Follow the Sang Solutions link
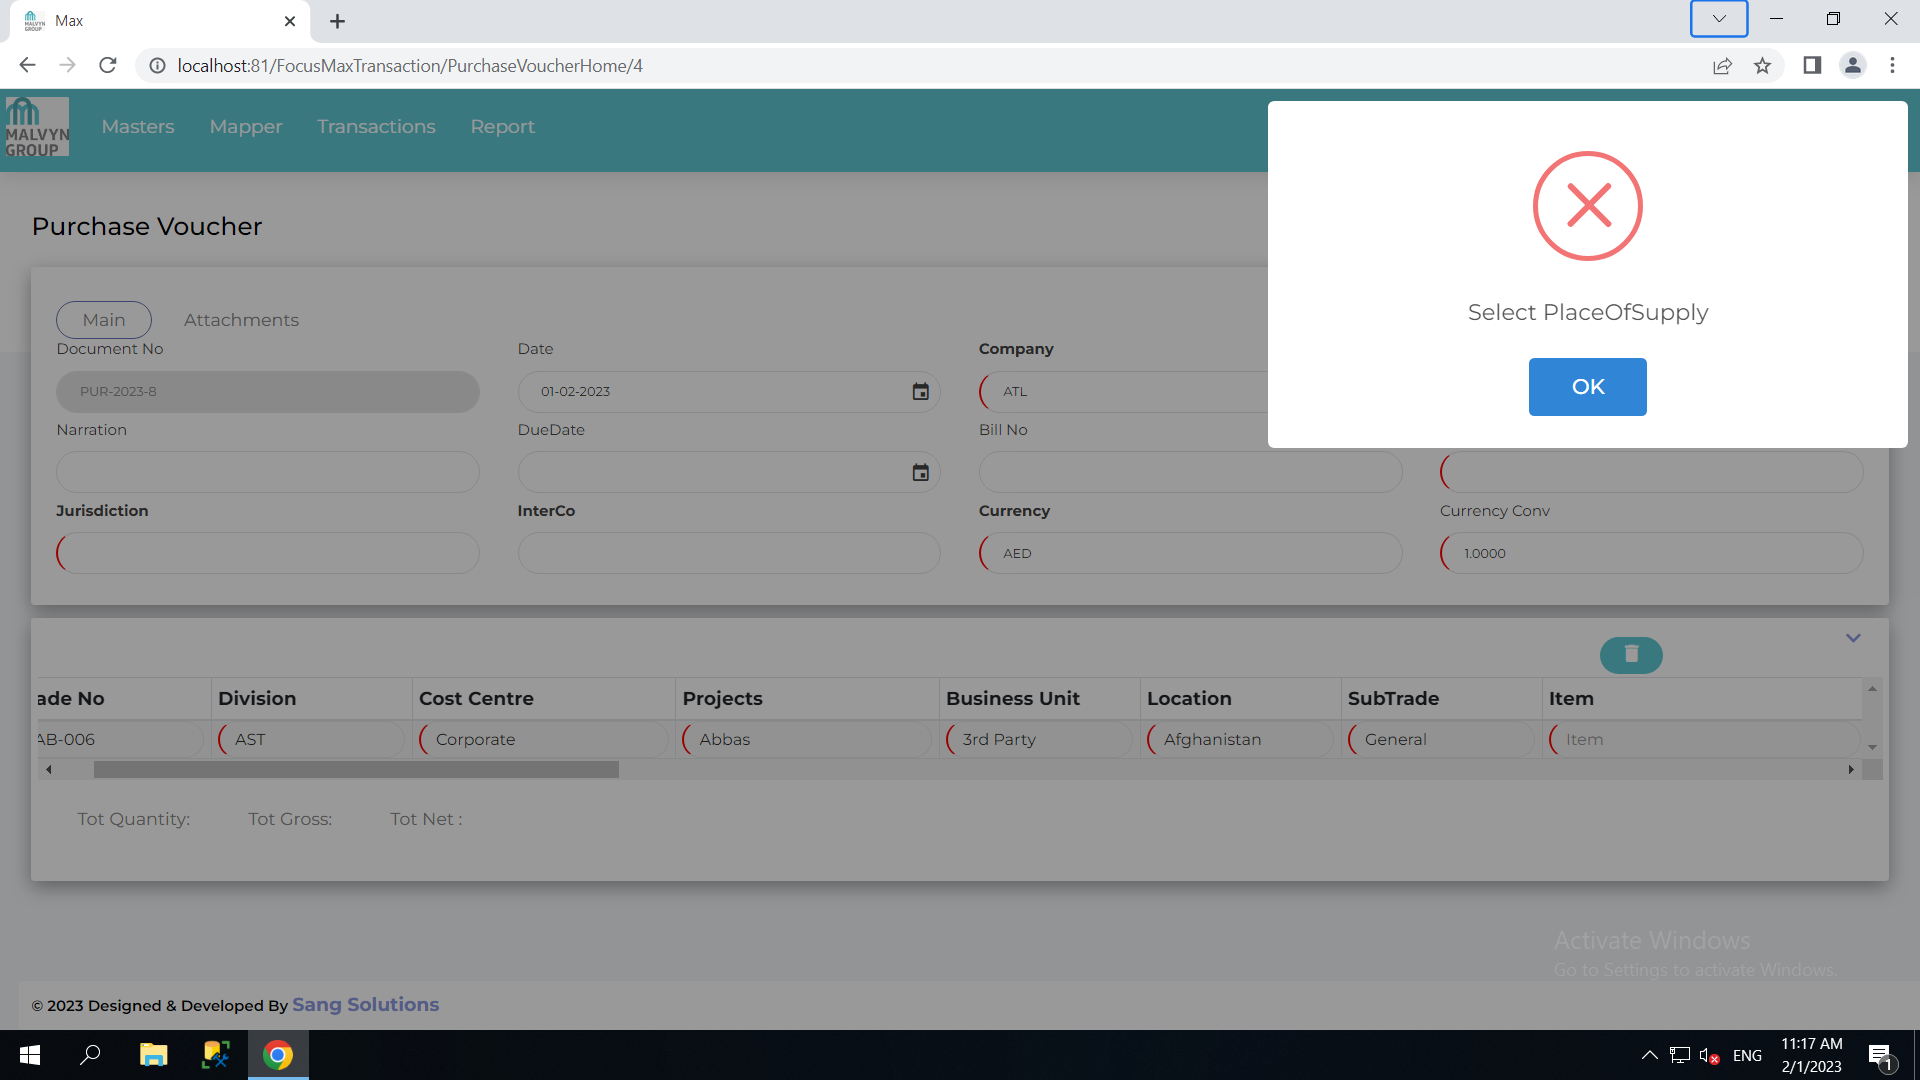Image resolution: width=1920 pixels, height=1080 pixels. 365,1005
